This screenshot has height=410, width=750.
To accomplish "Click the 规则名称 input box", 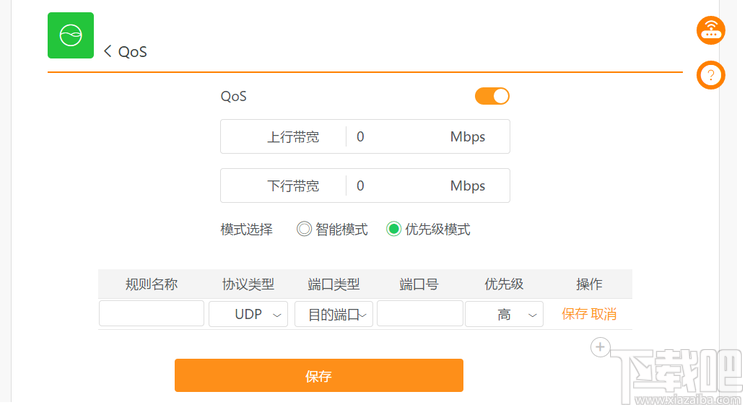I will 152,314.
